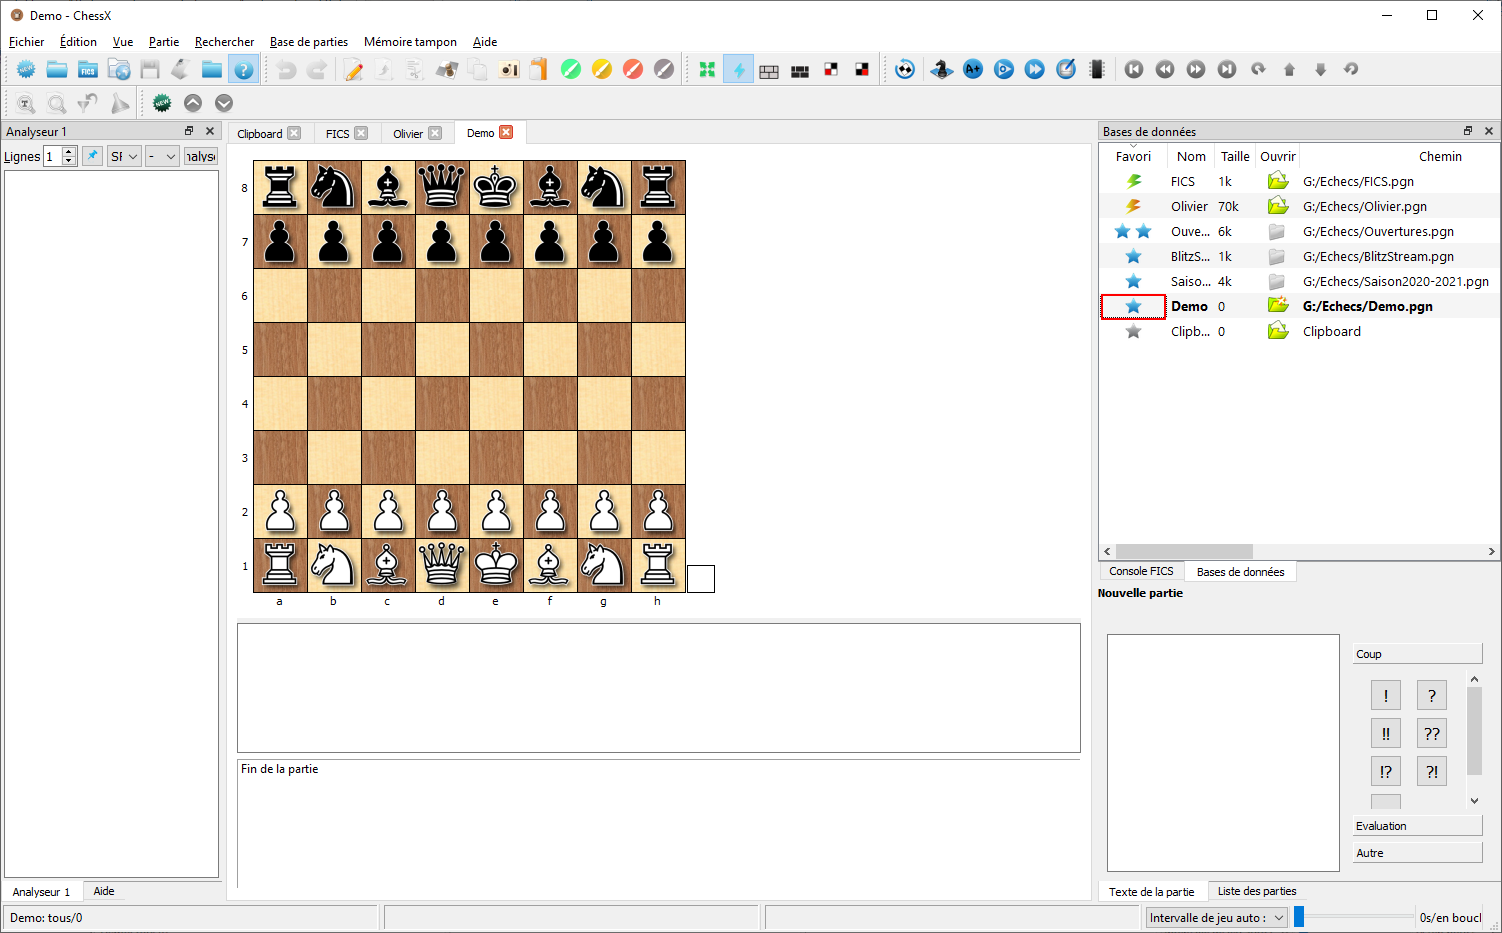Toggle the gray favorite star for Clipboard
Screen dimensions: 1502x933
click(1133, 332)
